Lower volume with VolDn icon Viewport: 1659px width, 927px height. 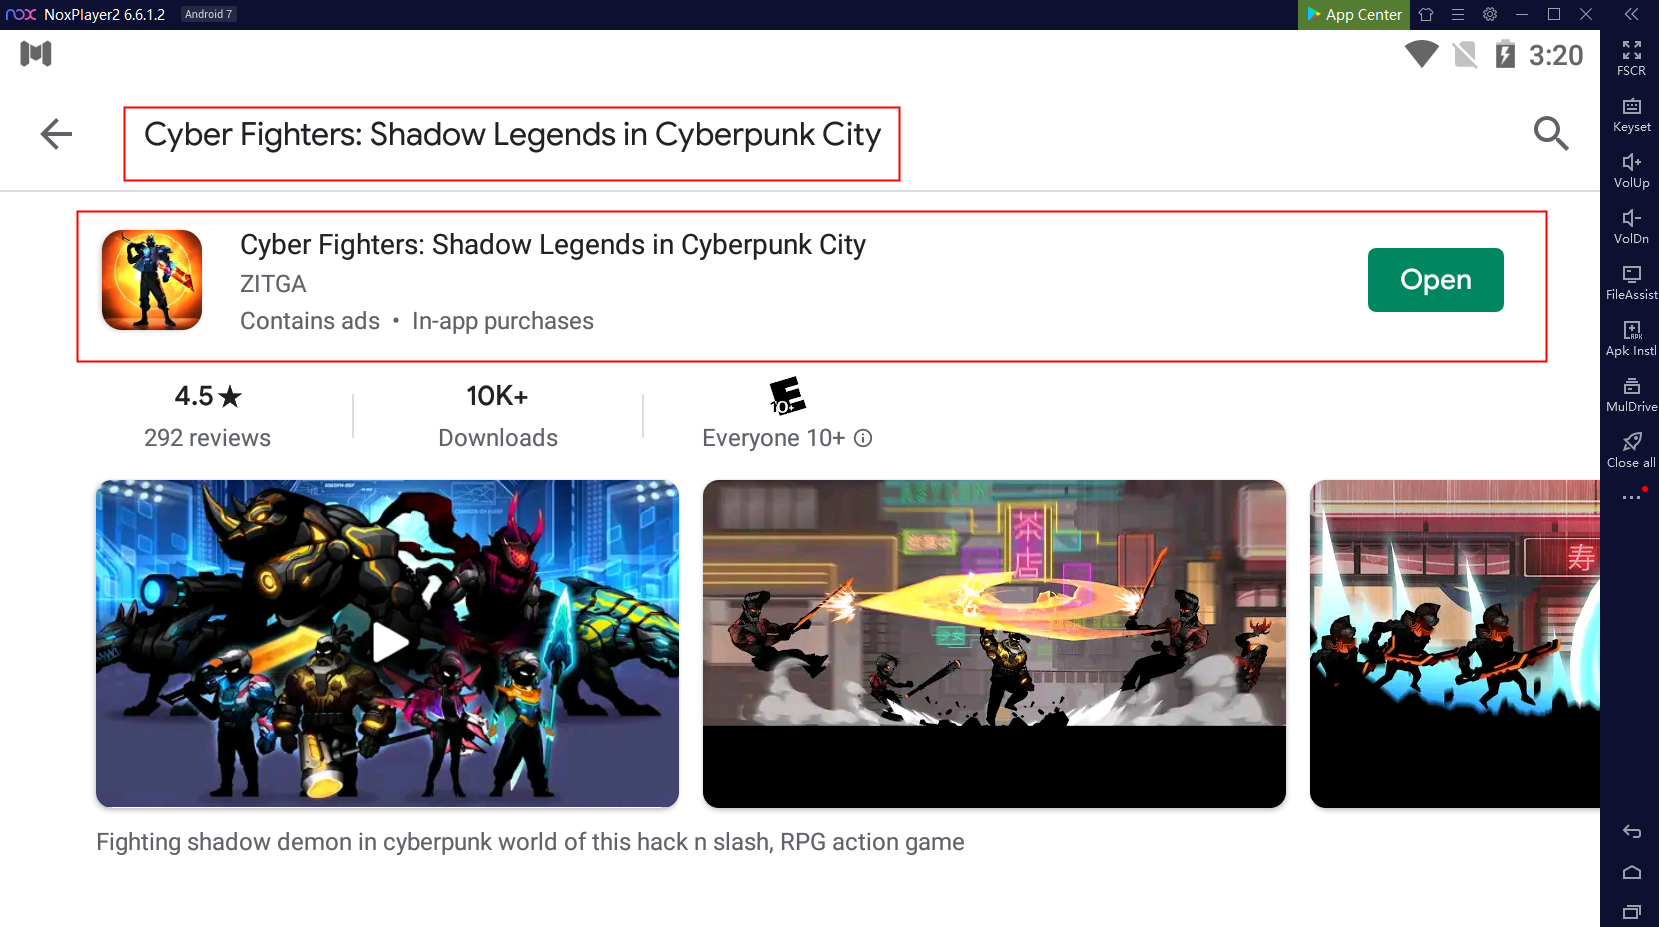pyautogui.click(x=1631, y=227)
